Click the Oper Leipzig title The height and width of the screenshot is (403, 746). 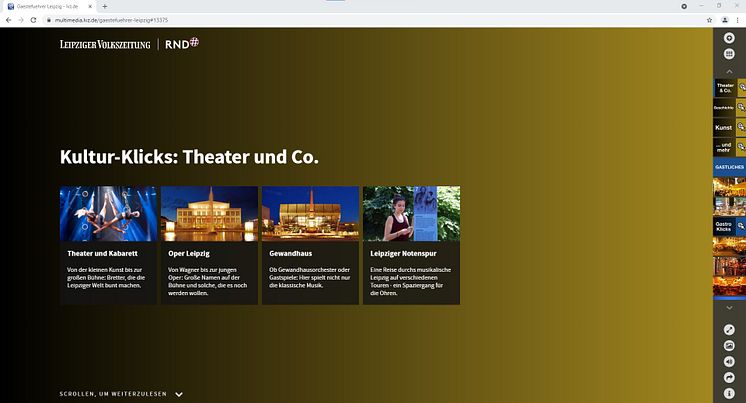tap(189, 254)
